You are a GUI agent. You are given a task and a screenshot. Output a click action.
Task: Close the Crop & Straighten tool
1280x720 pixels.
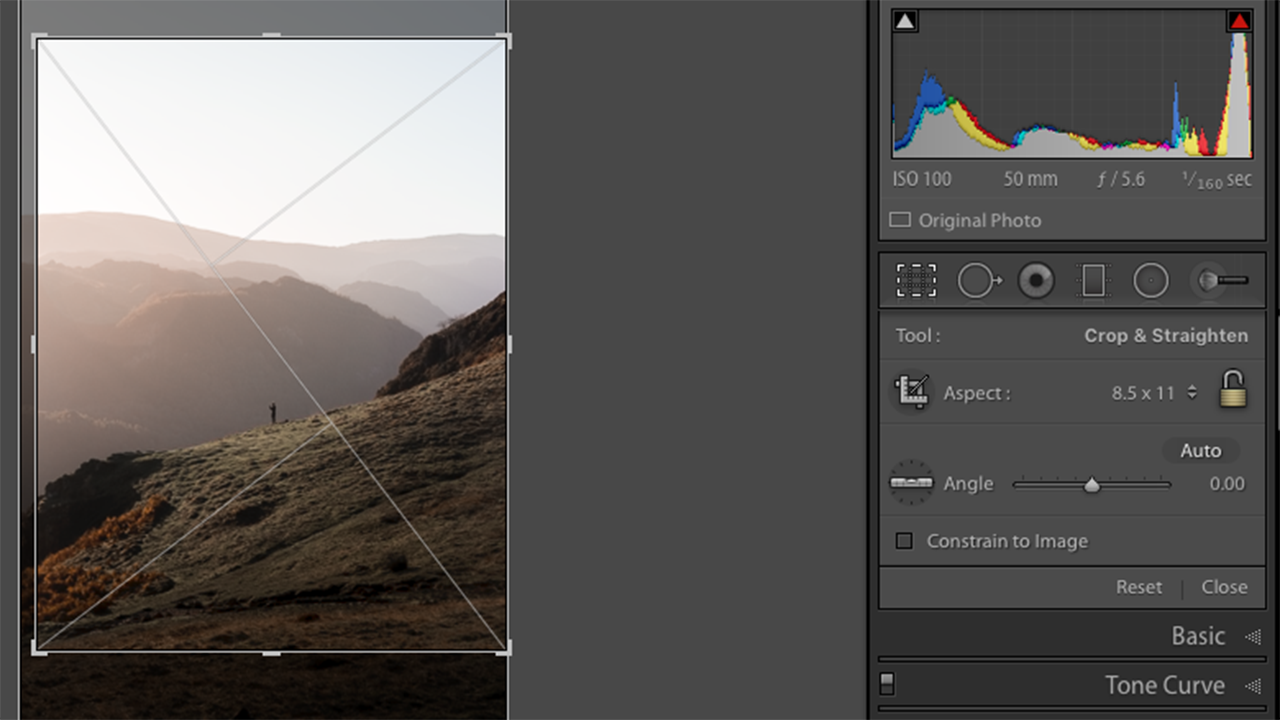tap(1224, 587)
